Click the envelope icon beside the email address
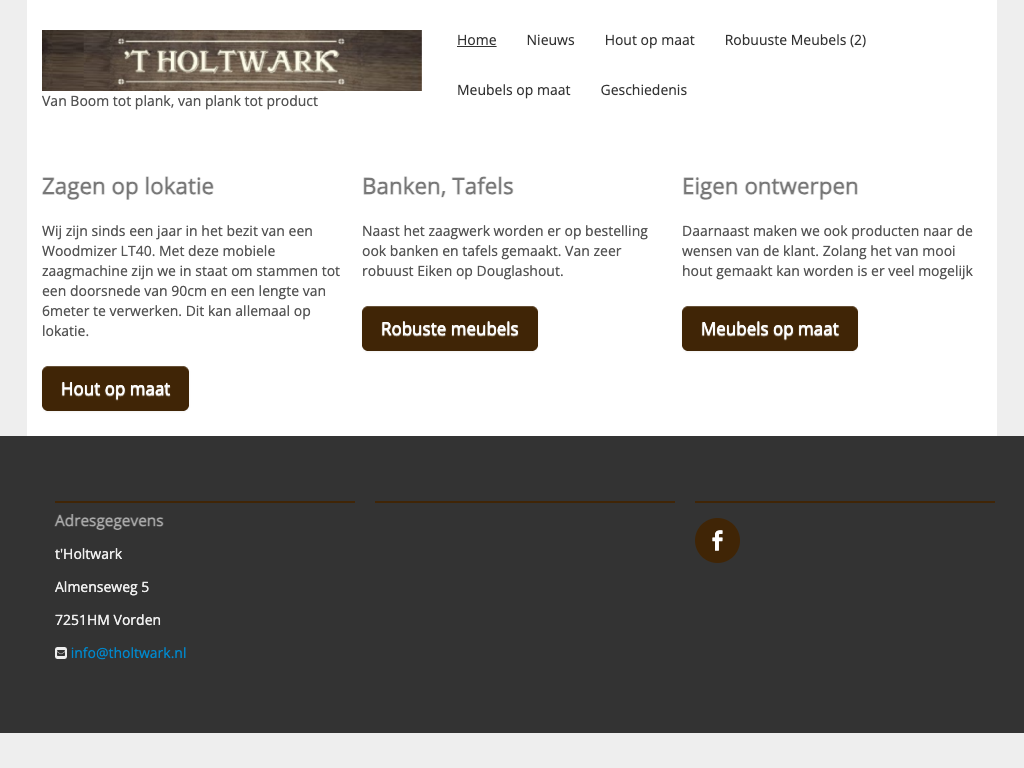 [61, 653]
